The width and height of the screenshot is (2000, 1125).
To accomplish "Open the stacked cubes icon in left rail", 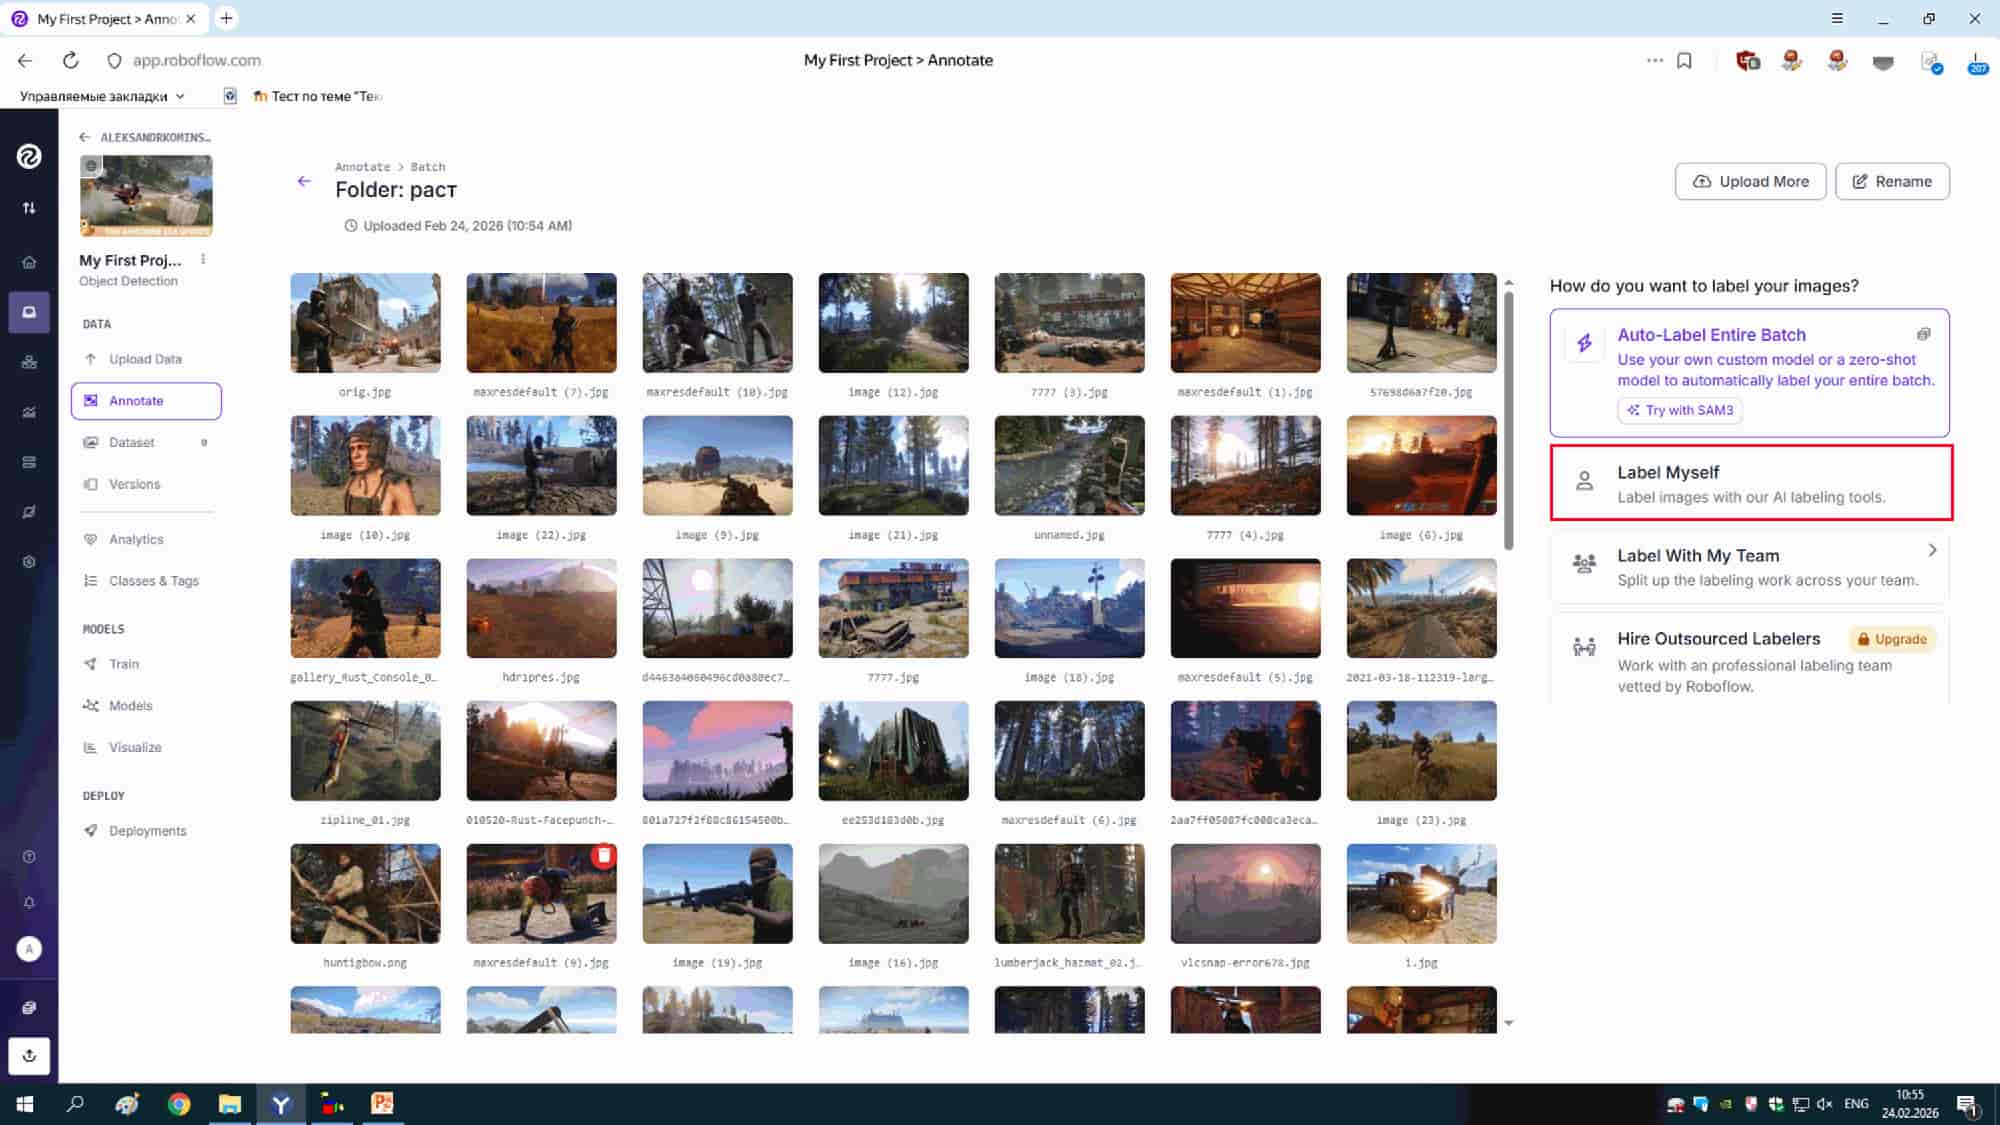I will pos(29,362).
